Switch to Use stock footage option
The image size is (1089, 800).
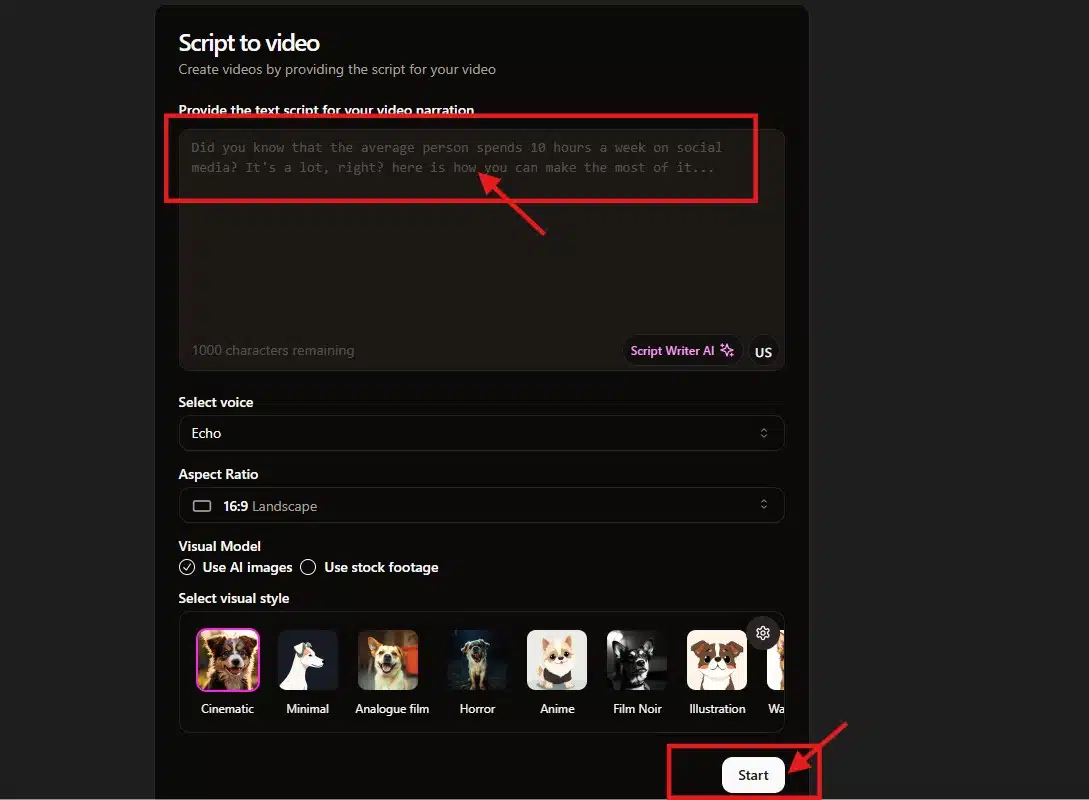(308, 567)
